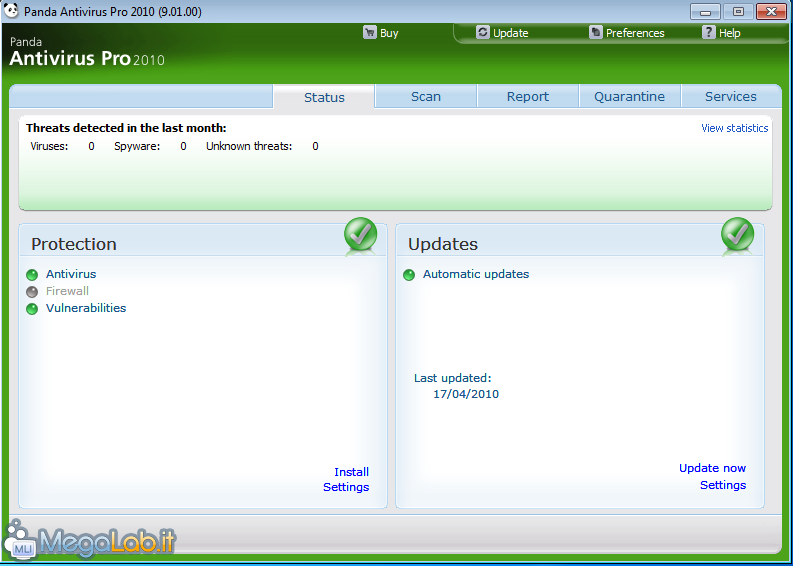Click the green dot beside Automatic updates
This screenshot has width=793, height=566.
pos(409,275)
